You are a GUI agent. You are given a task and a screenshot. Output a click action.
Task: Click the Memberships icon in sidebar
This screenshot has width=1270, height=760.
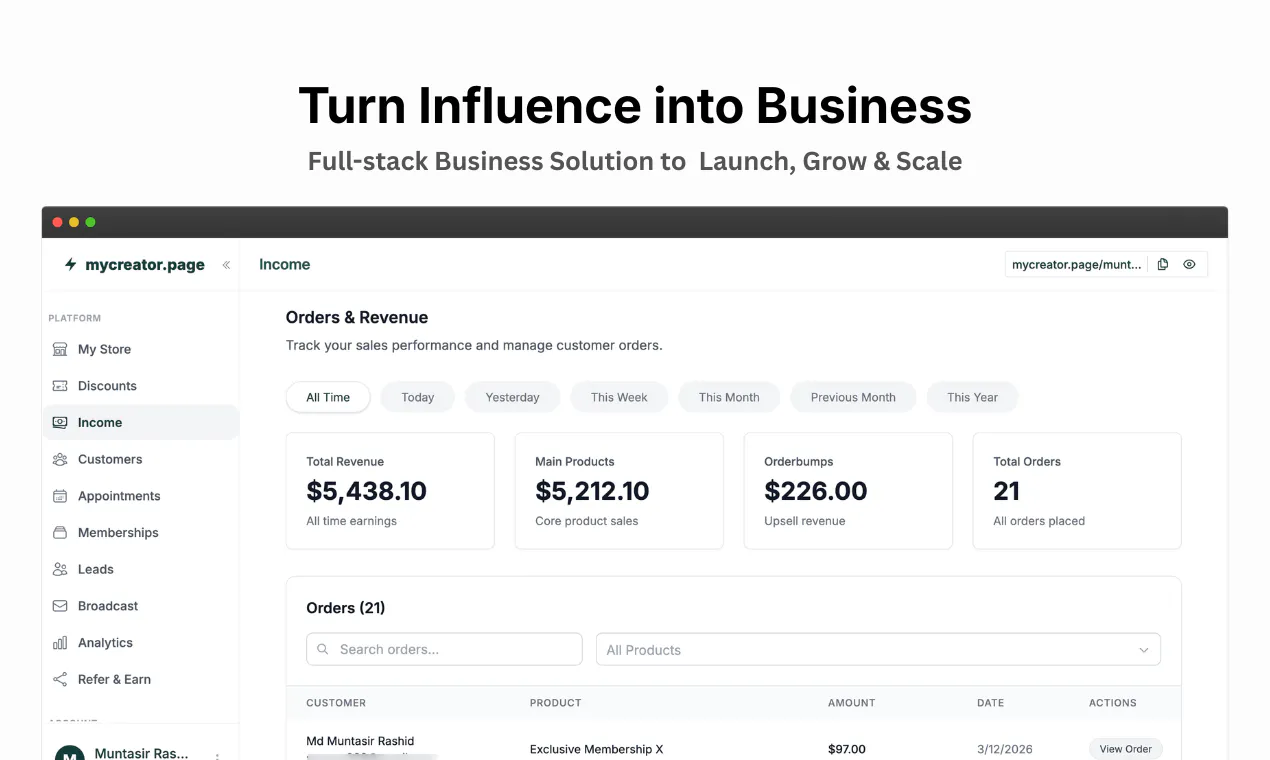[60, 533]
